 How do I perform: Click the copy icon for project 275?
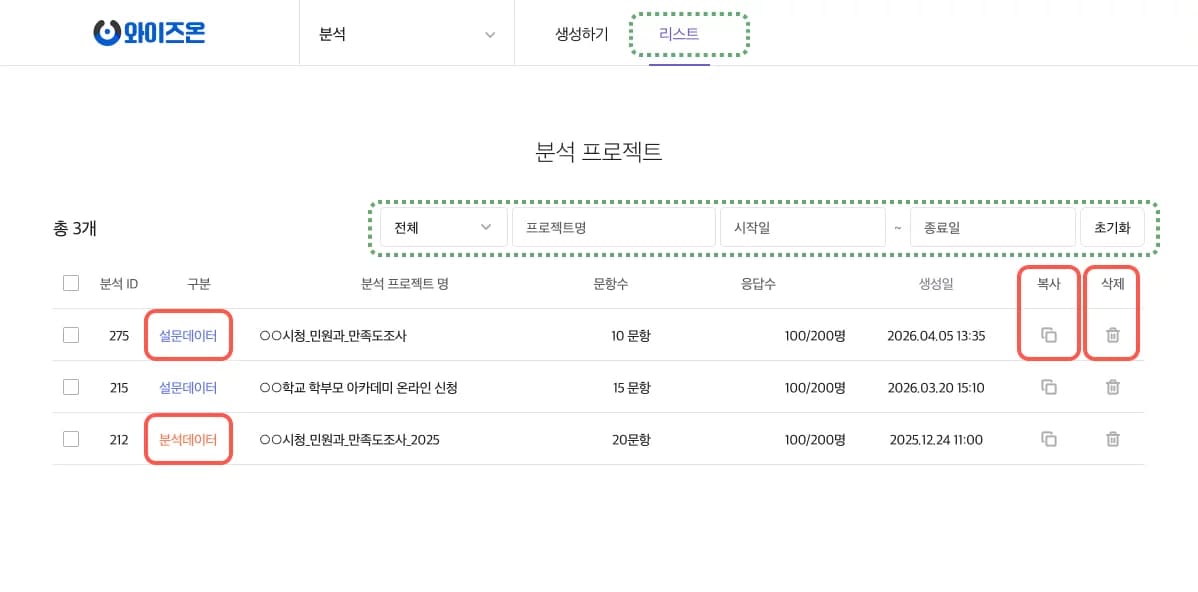point(1048,335)
